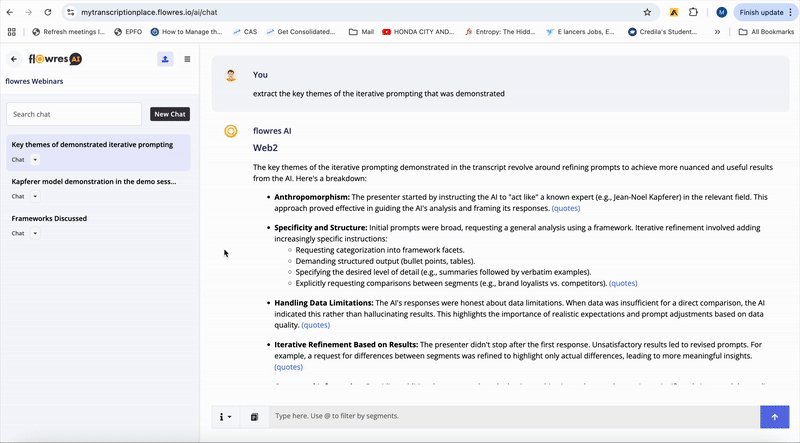Select Key themes of demonstrated iterative prompting chat
Screen dimensions: 800x443
tap(98, 153)
